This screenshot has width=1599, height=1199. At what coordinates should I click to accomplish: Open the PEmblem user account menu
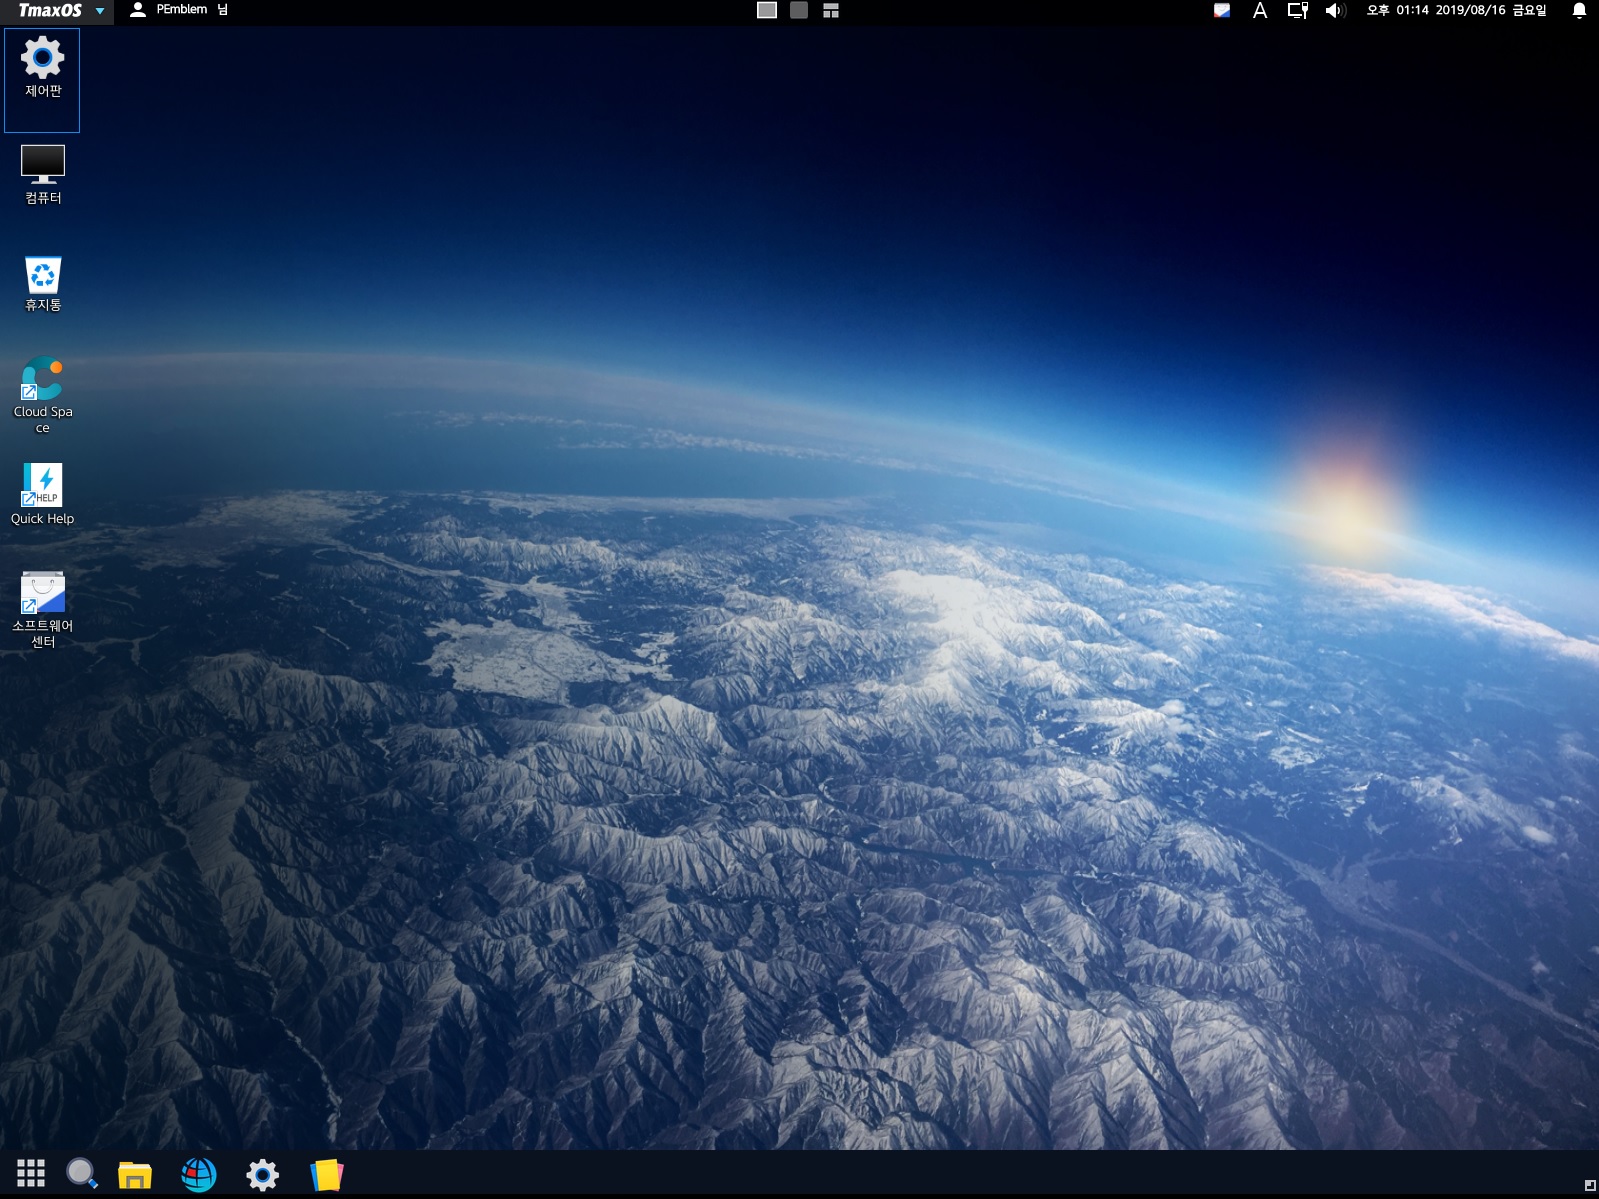[180, 10]
